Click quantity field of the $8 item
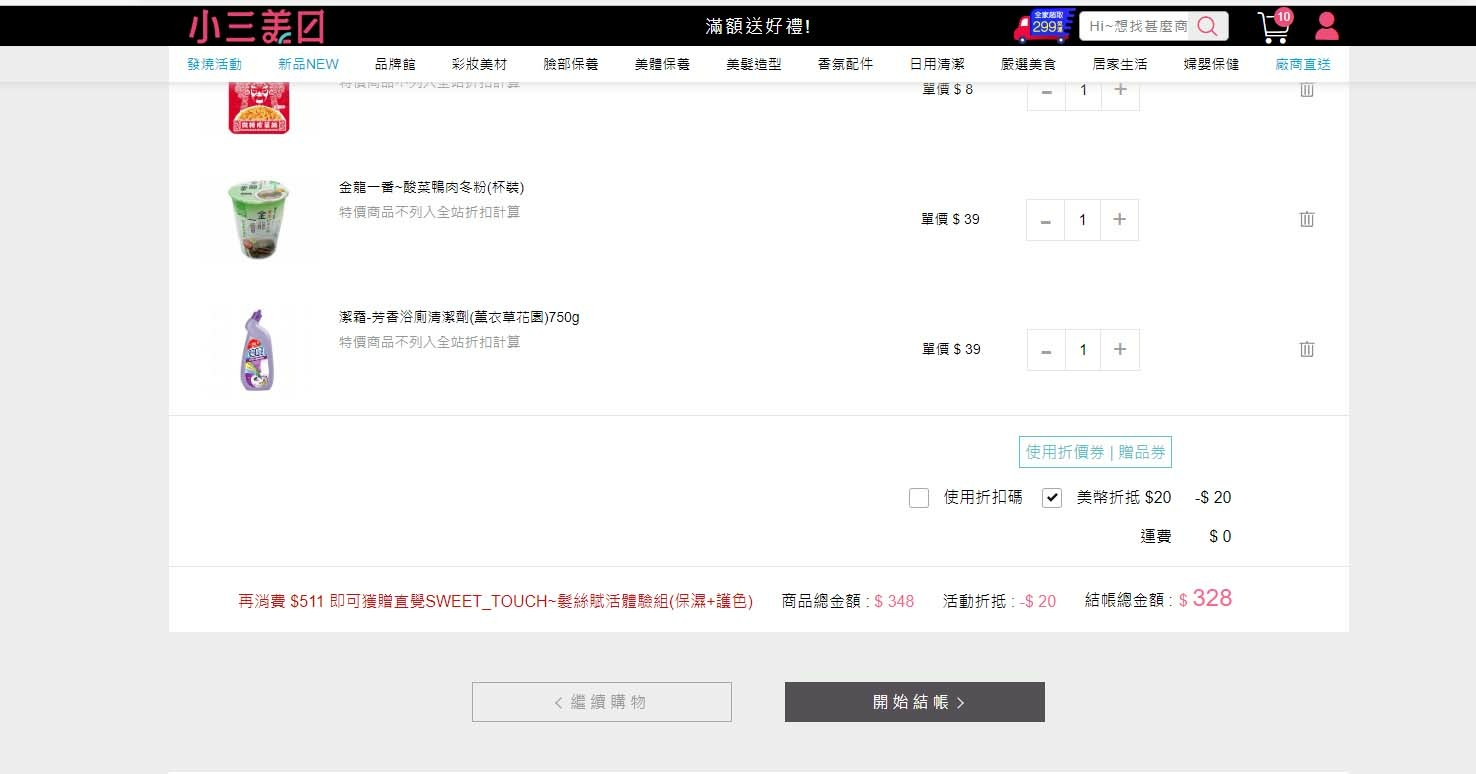This screenshot has height=774, width=1476. 1083,90
